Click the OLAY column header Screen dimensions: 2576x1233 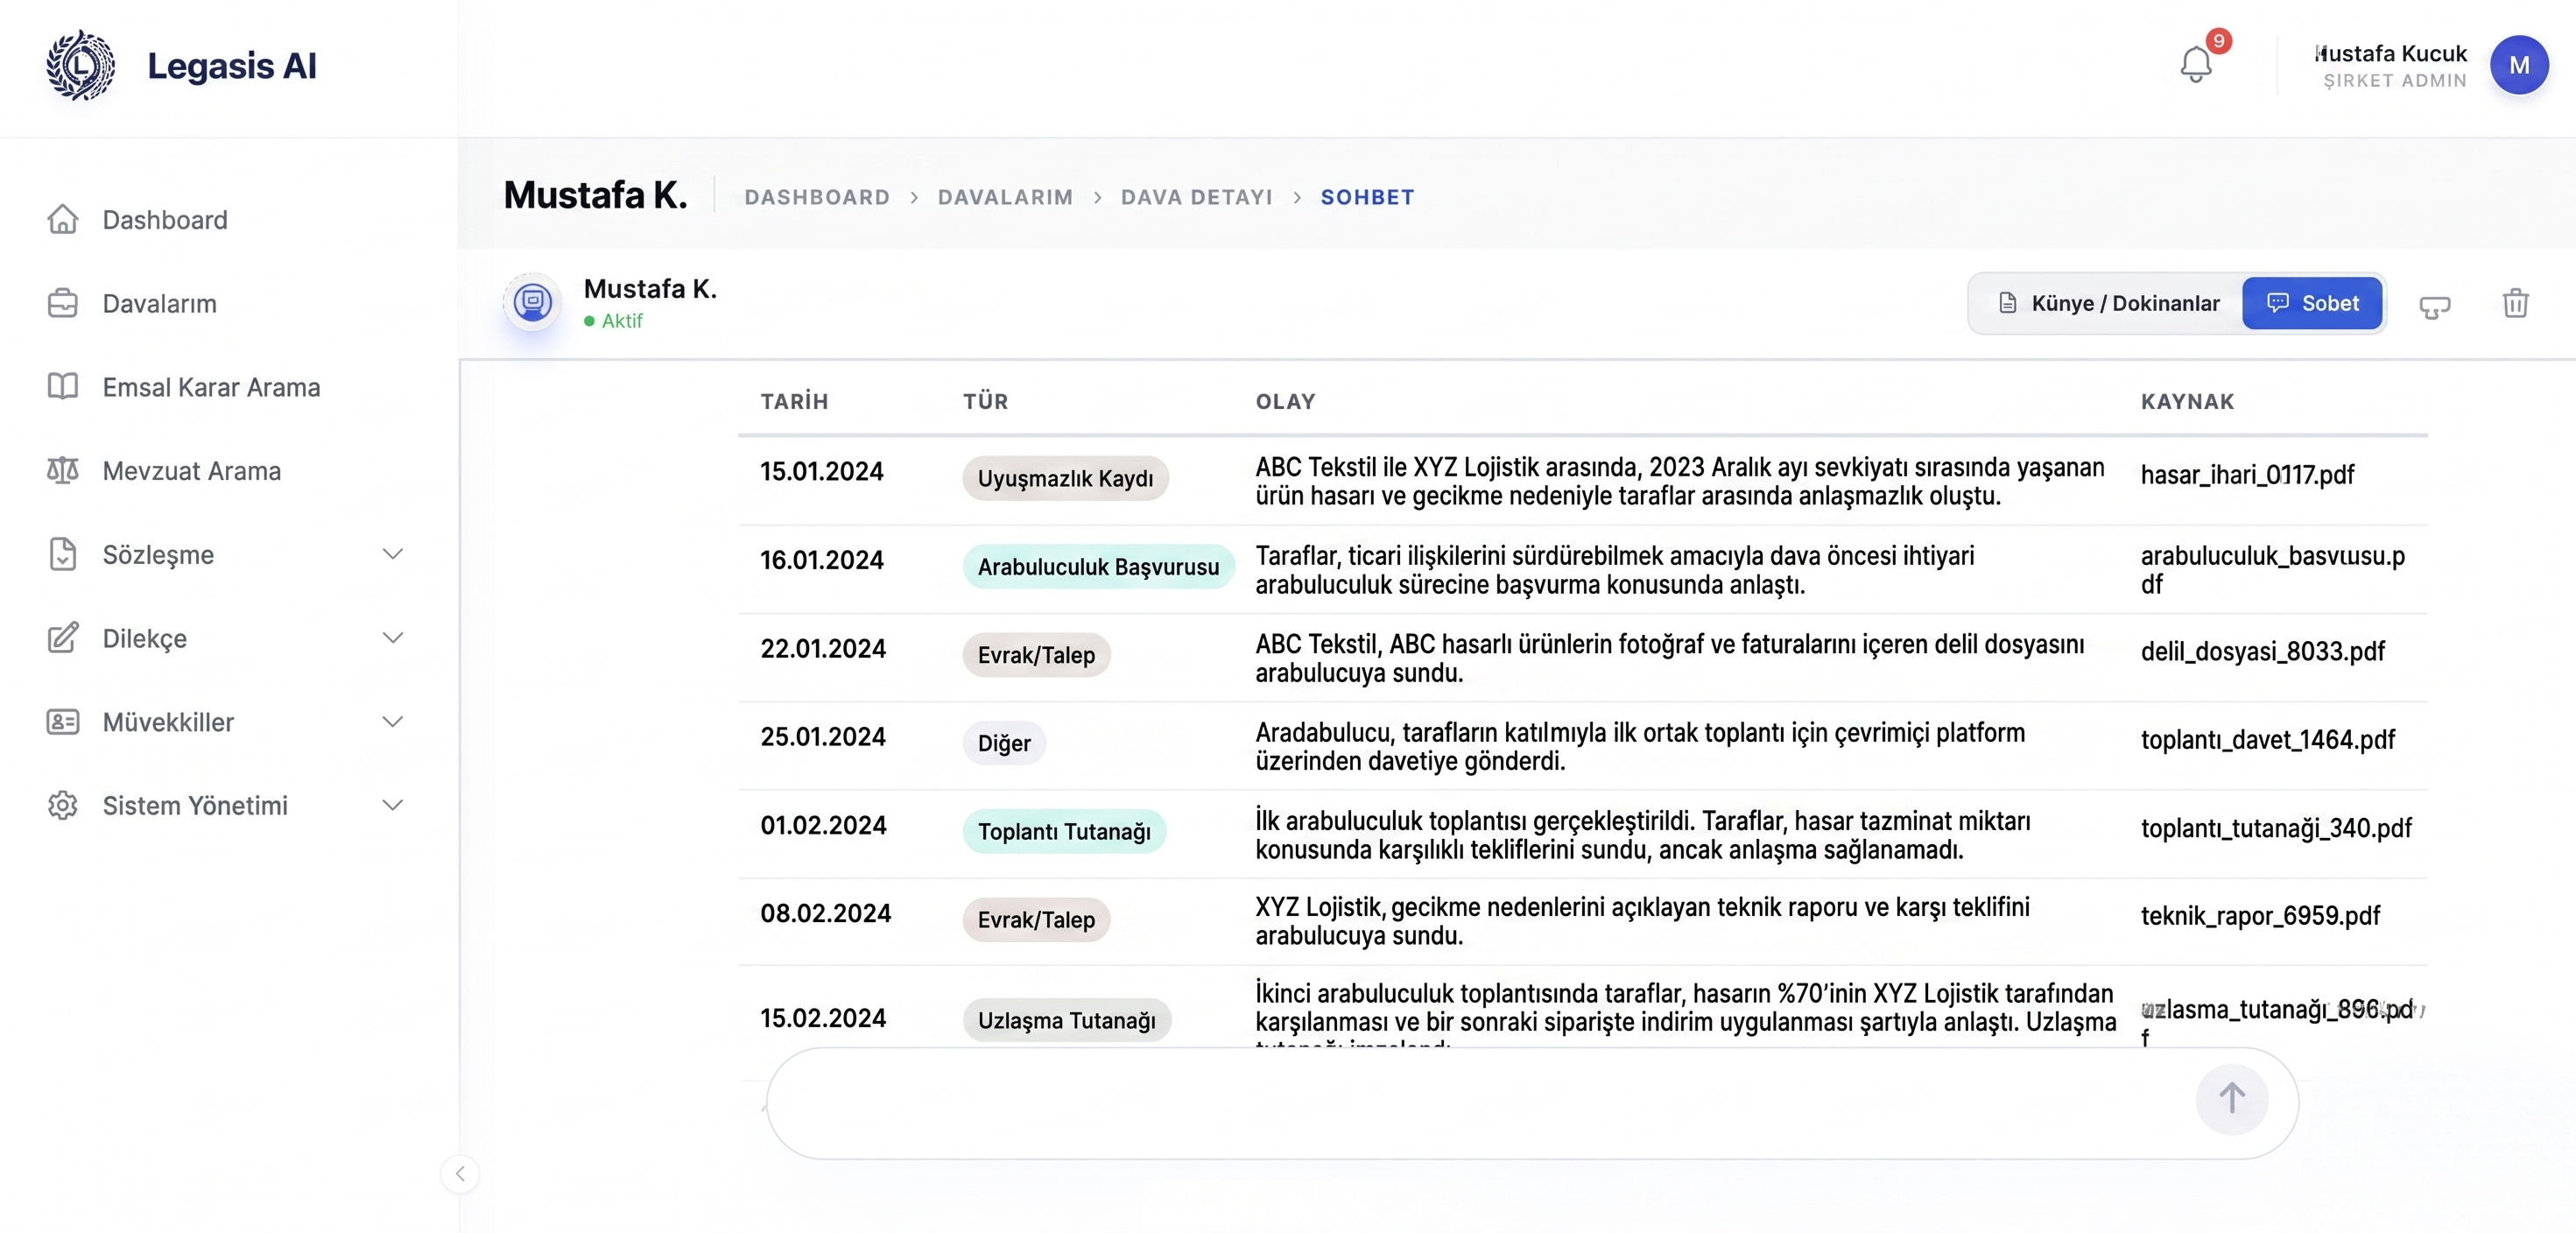click(x=1285, y=402)
